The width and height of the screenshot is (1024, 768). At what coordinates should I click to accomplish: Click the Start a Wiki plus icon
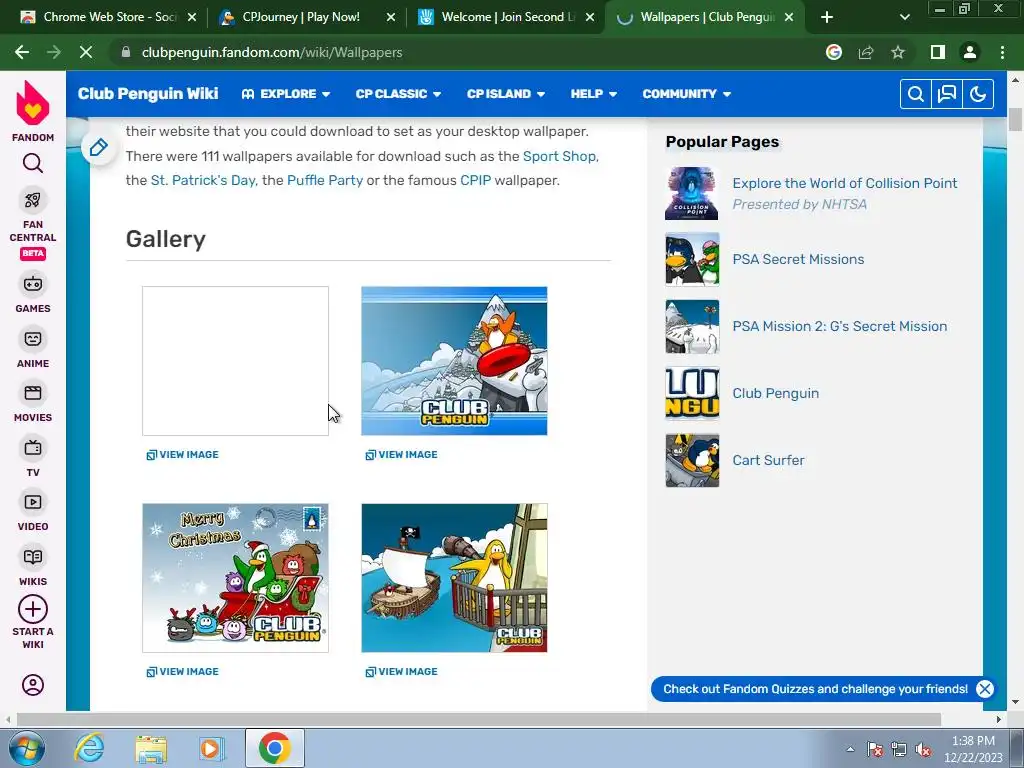(33, 609)
